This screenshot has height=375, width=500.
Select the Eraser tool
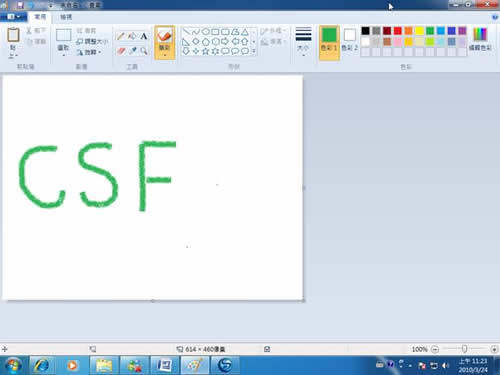(x=121, y=51)
